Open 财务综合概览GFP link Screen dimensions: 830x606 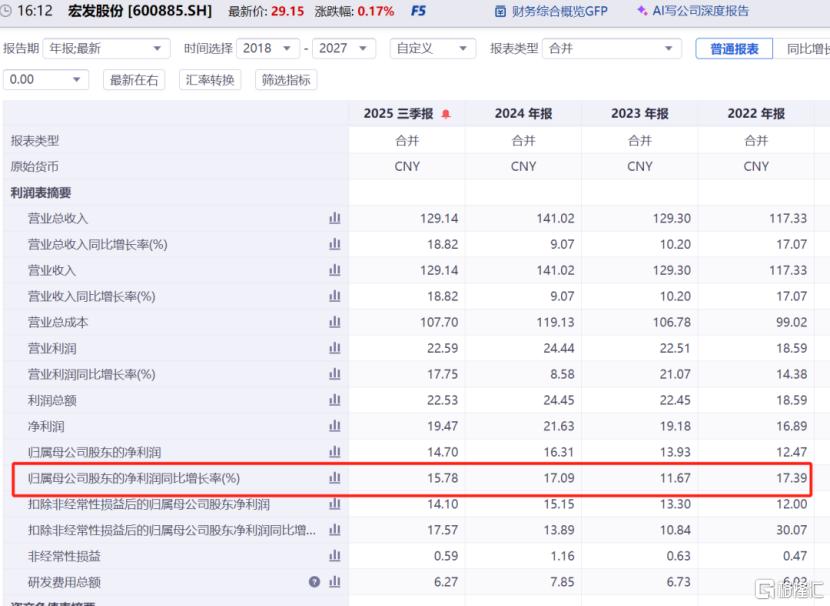point(552,11)
